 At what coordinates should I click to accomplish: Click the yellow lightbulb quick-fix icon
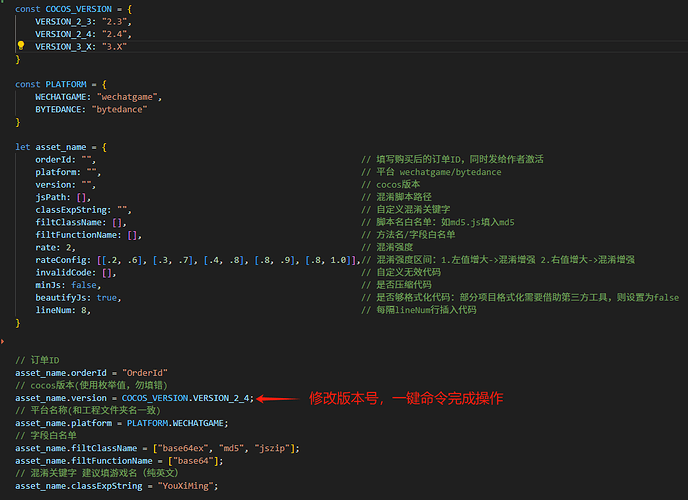[x=21, y=46]
